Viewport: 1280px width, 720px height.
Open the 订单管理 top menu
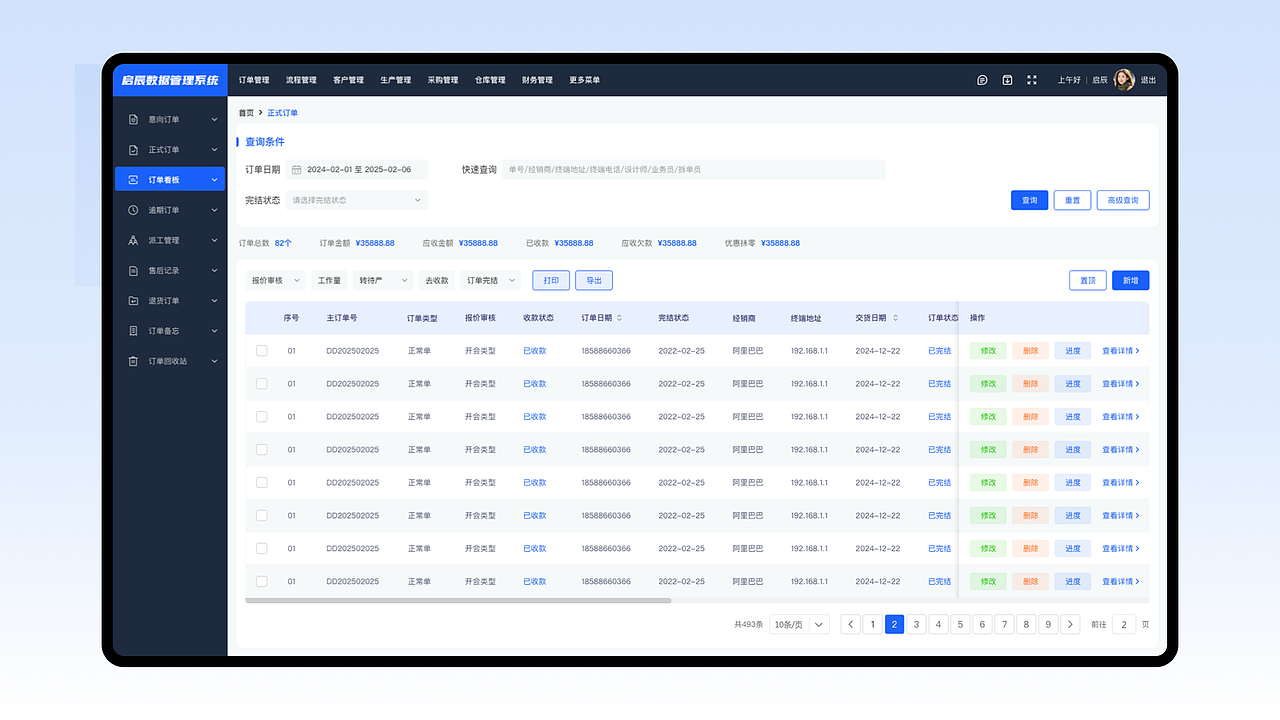[x=254, y=80]
